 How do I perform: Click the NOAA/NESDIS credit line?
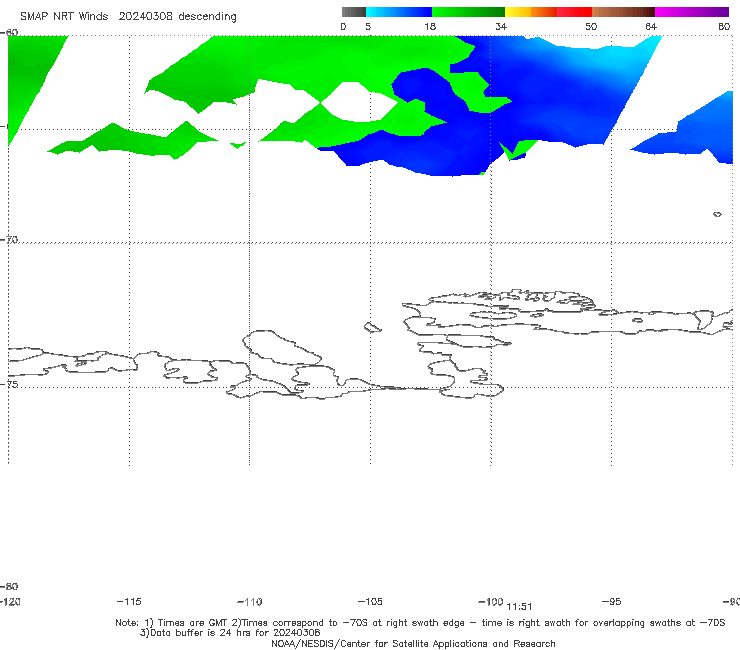pyautogui.click(x=413, y=643)
